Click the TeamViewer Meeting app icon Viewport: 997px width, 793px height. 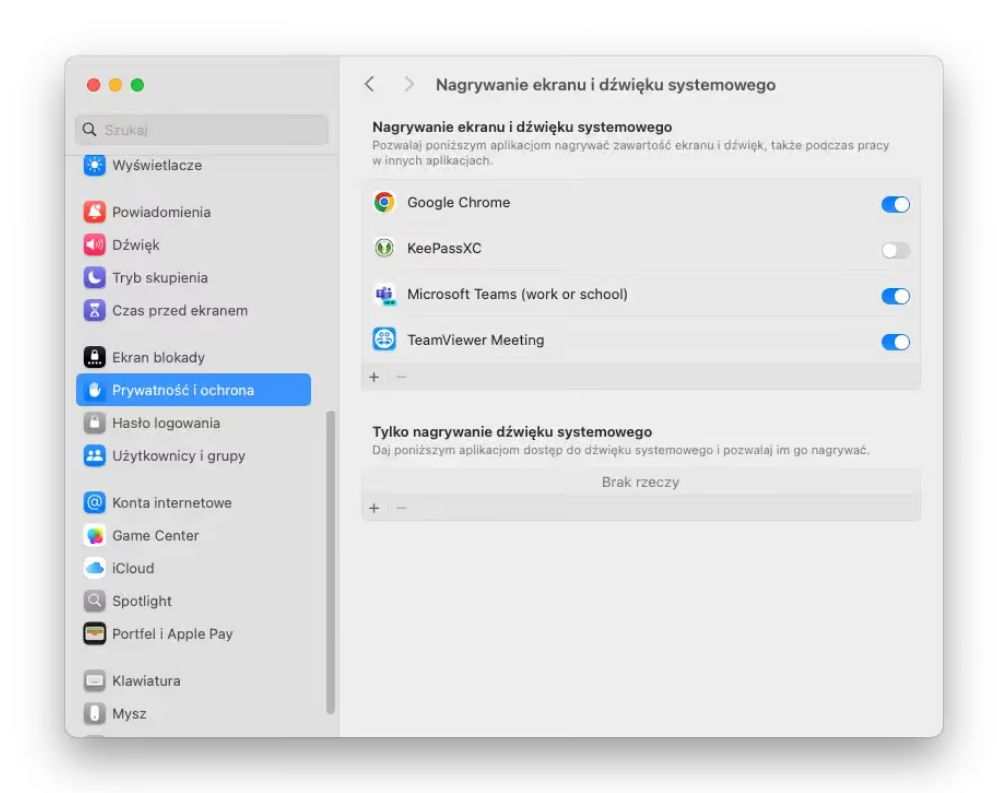coord(384,340)
